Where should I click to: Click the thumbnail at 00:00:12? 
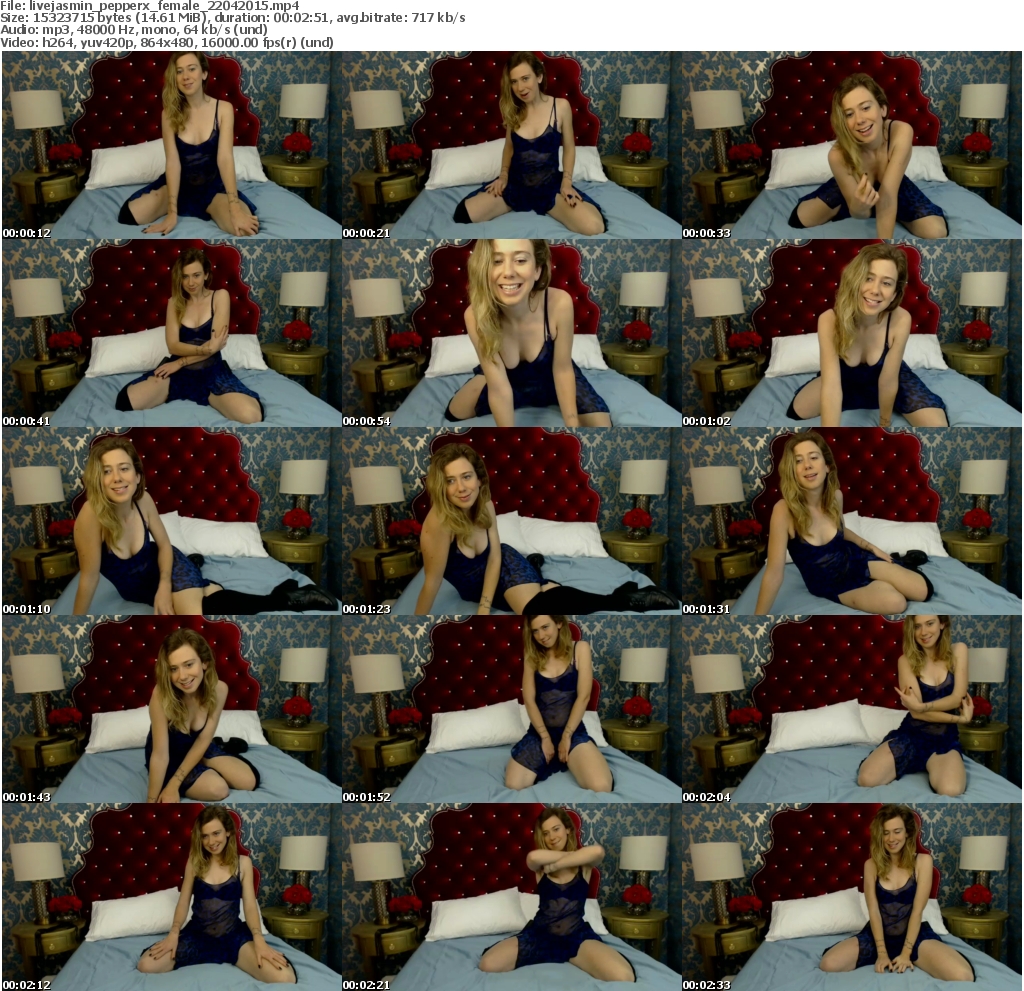pos(171,145)
